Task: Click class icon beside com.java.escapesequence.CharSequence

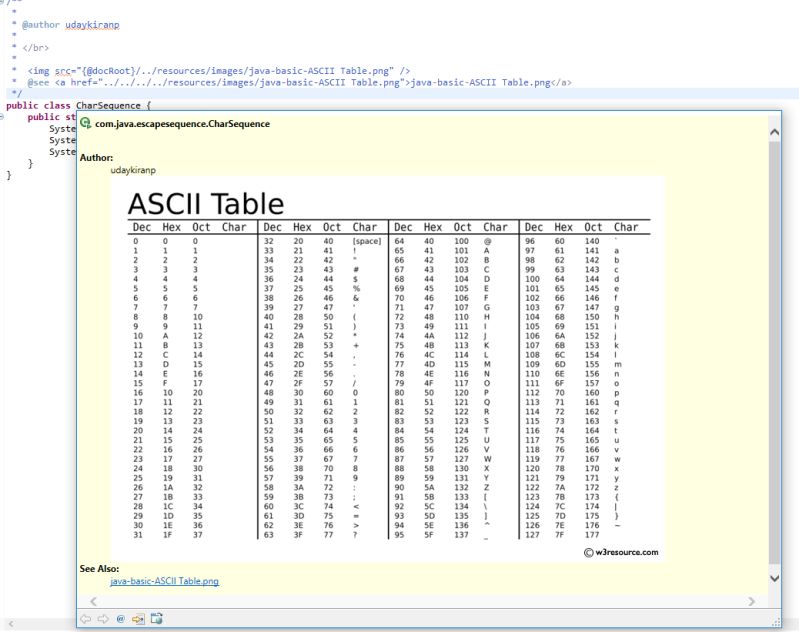Action: point(86,123)
